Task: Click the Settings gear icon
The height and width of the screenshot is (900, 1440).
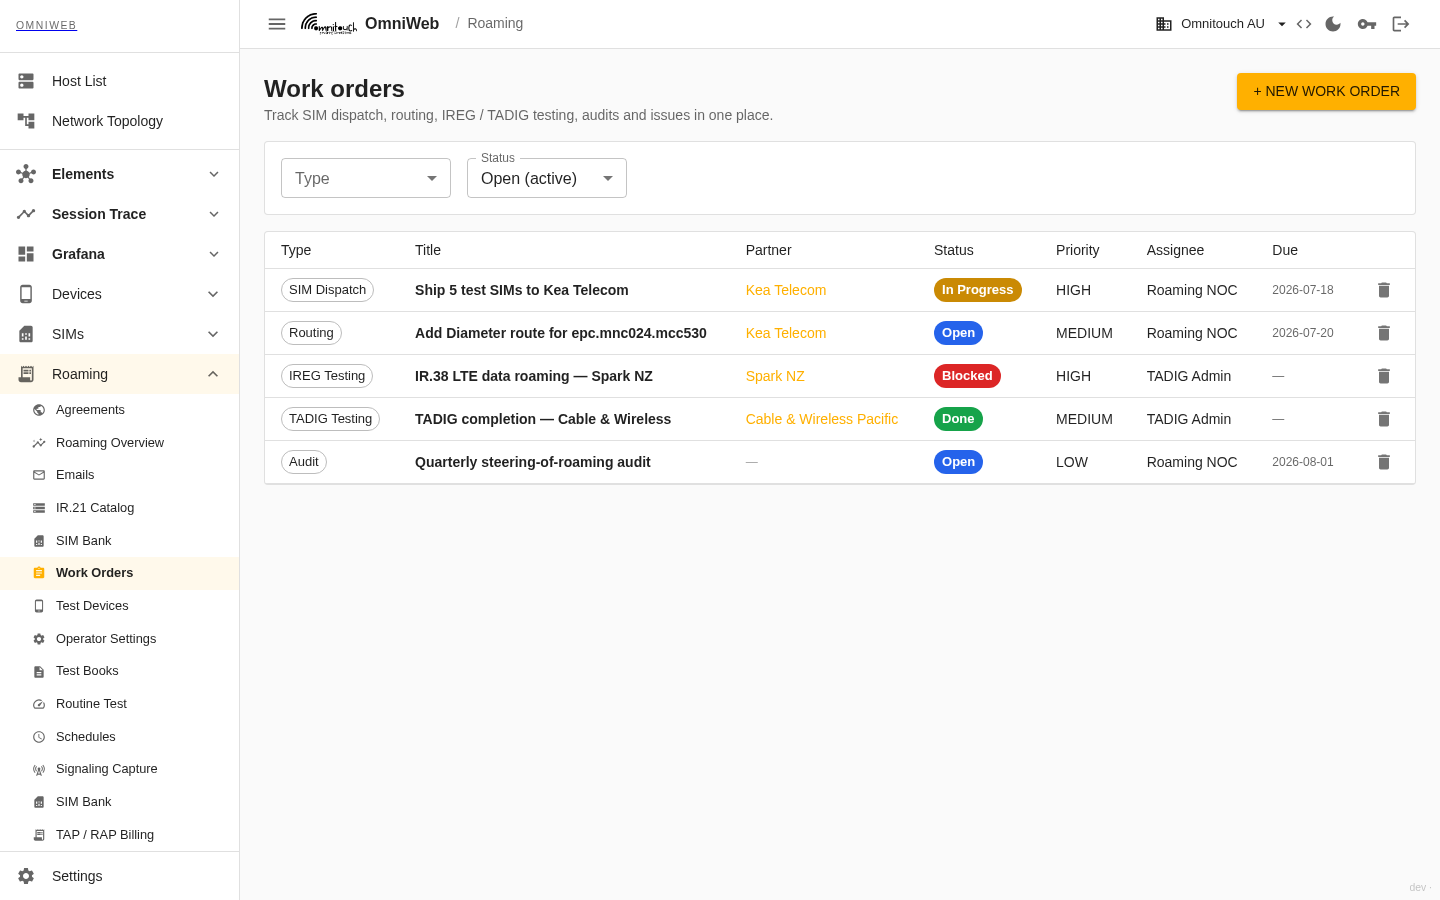Action: pos(26,876)
